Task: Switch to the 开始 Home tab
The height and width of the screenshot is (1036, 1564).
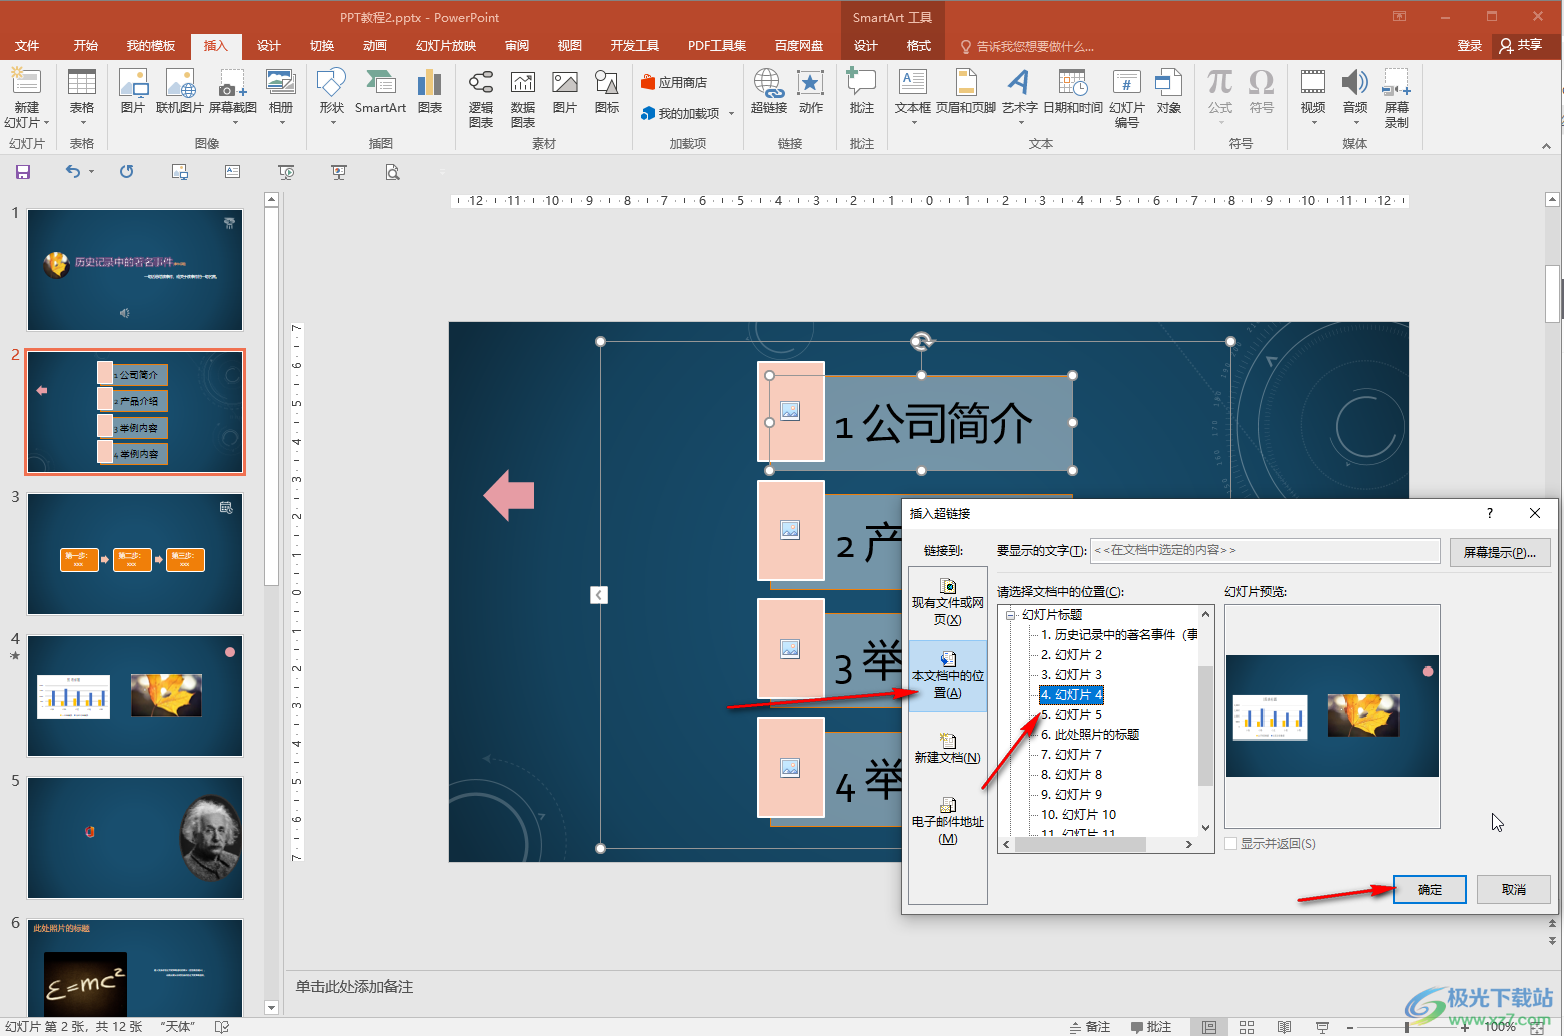Action: tap(86, 46)
